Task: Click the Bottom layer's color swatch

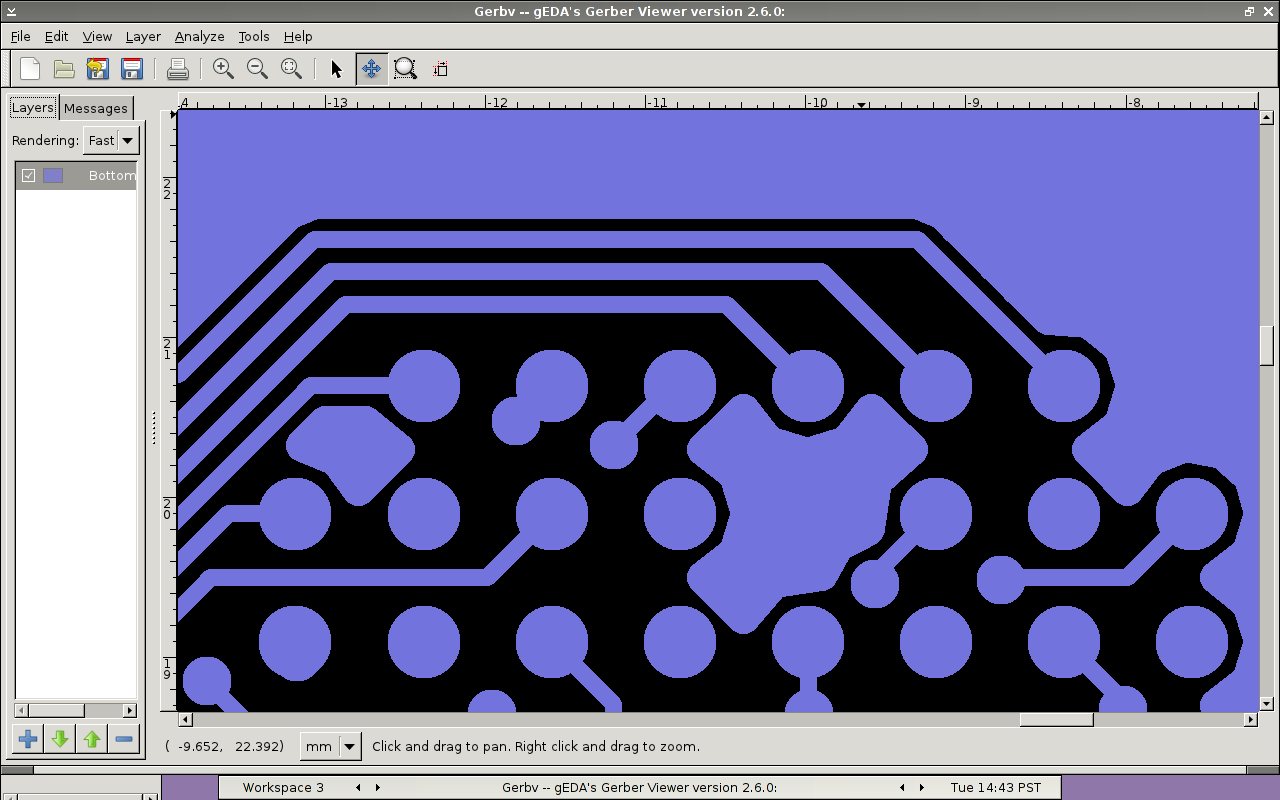Action: [53, 175]
